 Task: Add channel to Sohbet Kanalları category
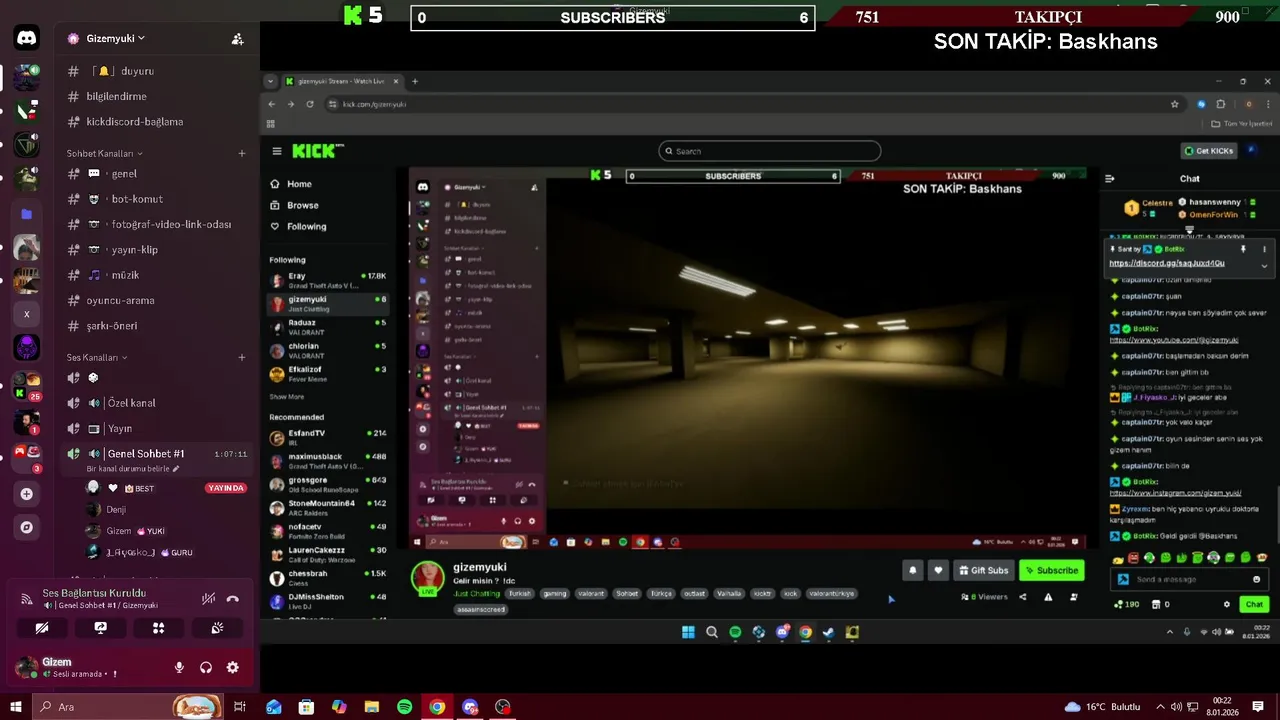pos(241,153)
